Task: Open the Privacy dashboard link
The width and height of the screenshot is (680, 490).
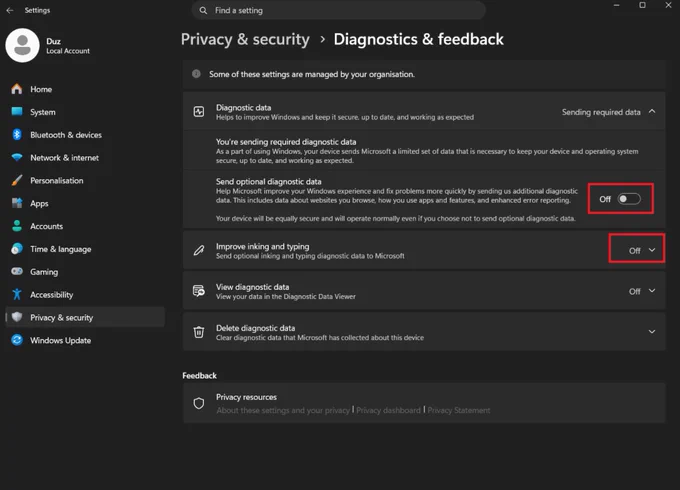Action: click(388, 410)
